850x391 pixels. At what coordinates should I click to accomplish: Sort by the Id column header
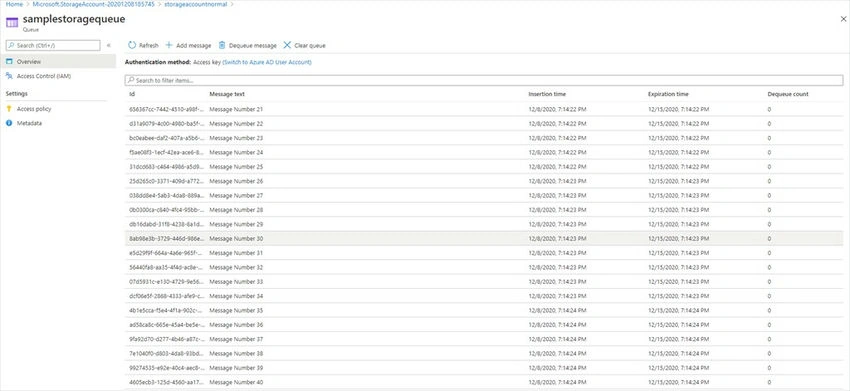click(132, 94)
